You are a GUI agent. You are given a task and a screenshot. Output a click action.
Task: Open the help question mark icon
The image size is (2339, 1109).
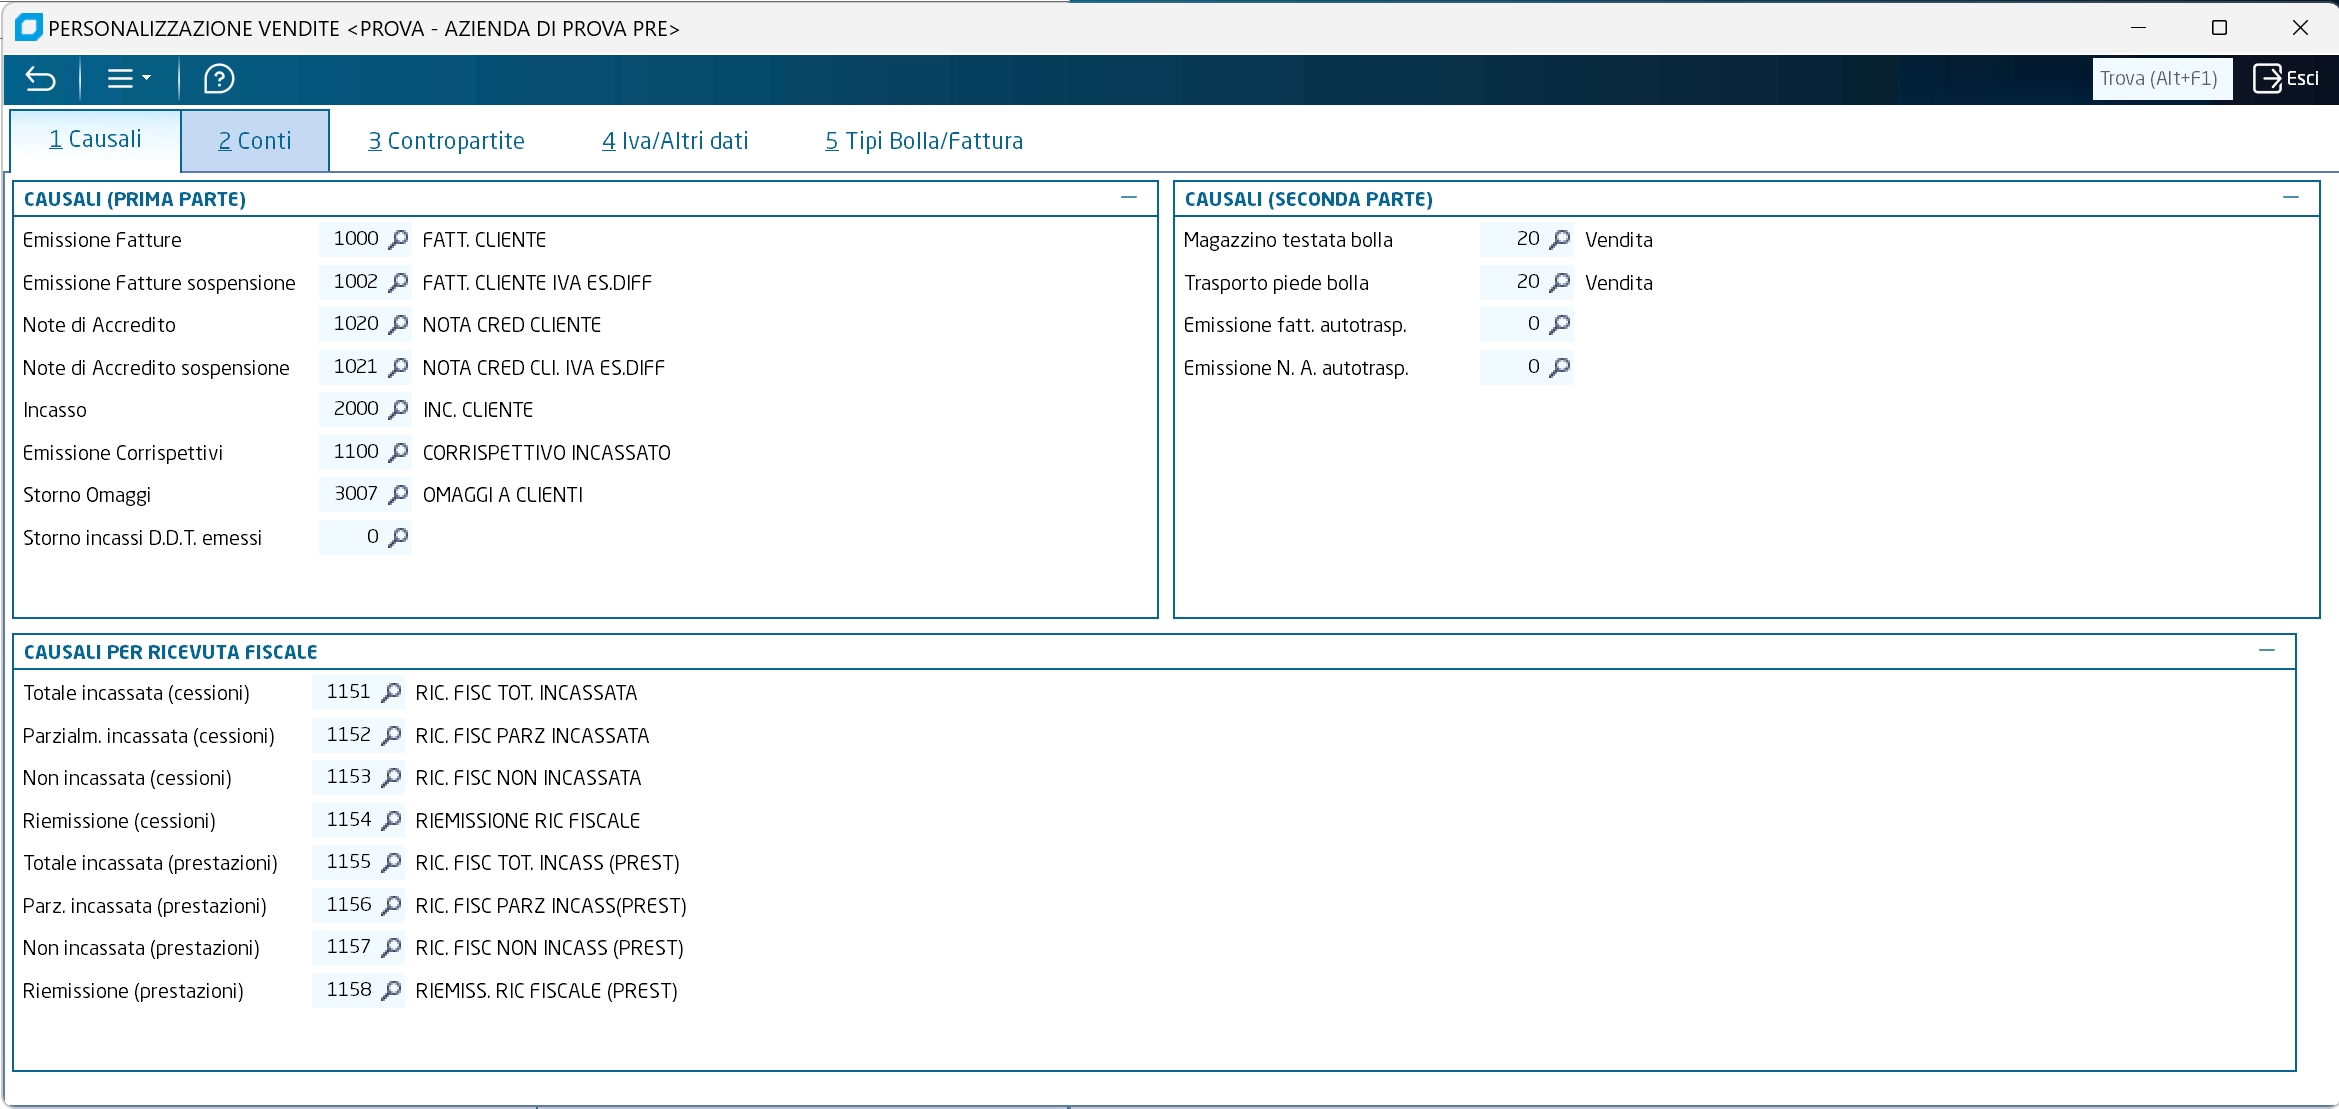pyautogui.click(x=219, y=79)
